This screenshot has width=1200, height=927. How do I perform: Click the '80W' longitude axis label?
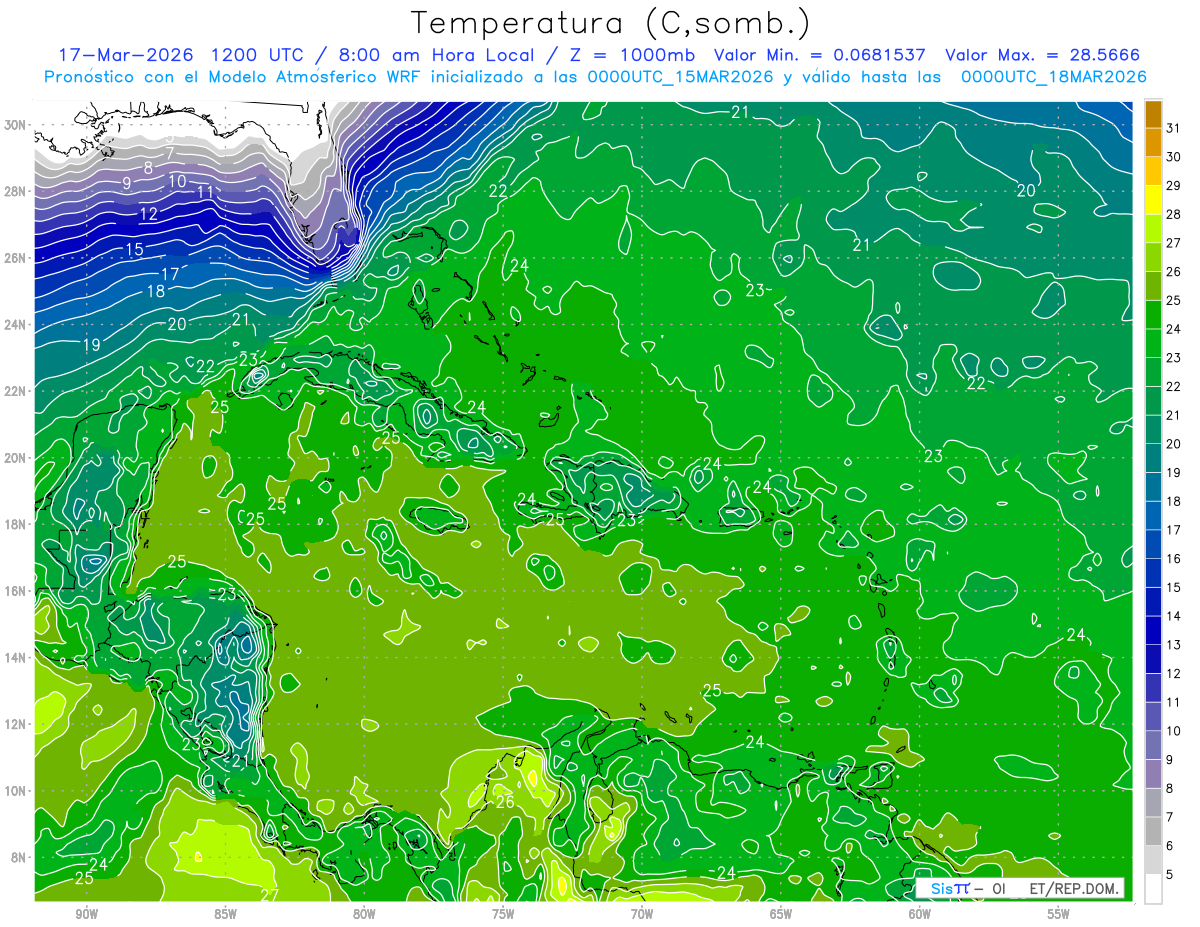click(364, 914)
